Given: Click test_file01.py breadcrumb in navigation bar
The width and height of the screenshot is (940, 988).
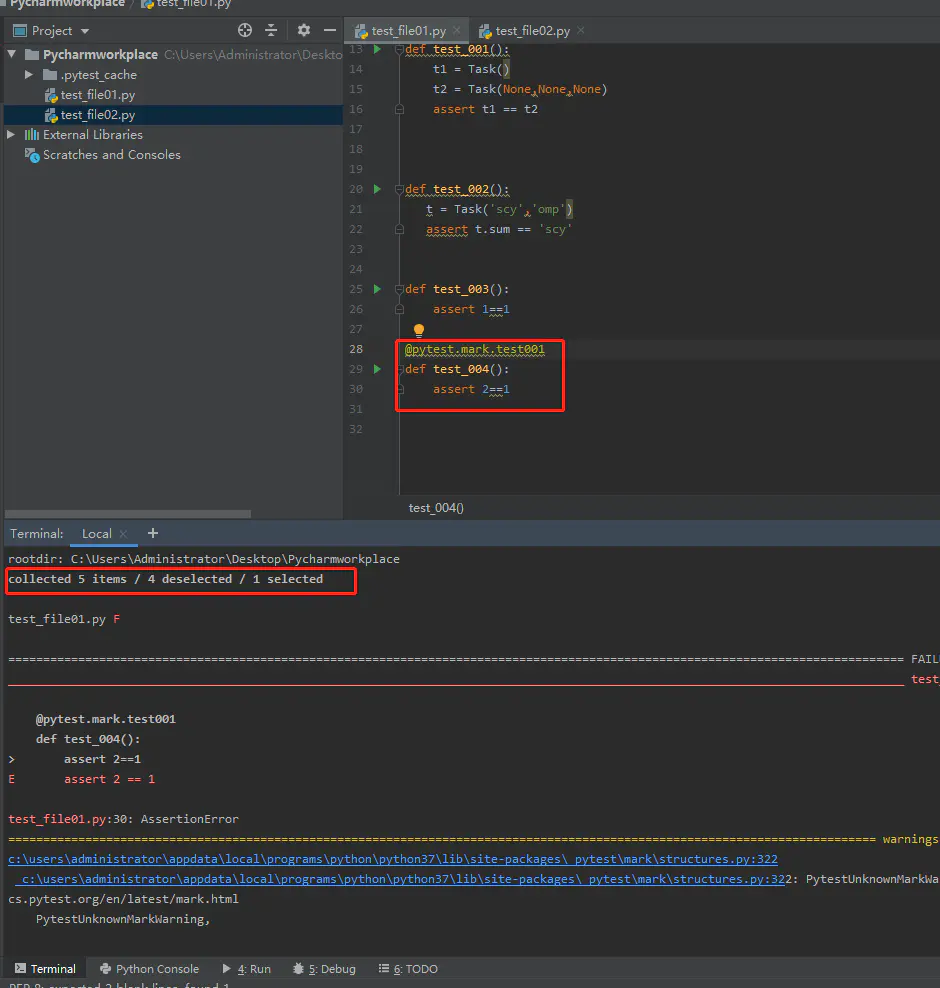Looking at the screenshot, I should click(x=186, y=4).
